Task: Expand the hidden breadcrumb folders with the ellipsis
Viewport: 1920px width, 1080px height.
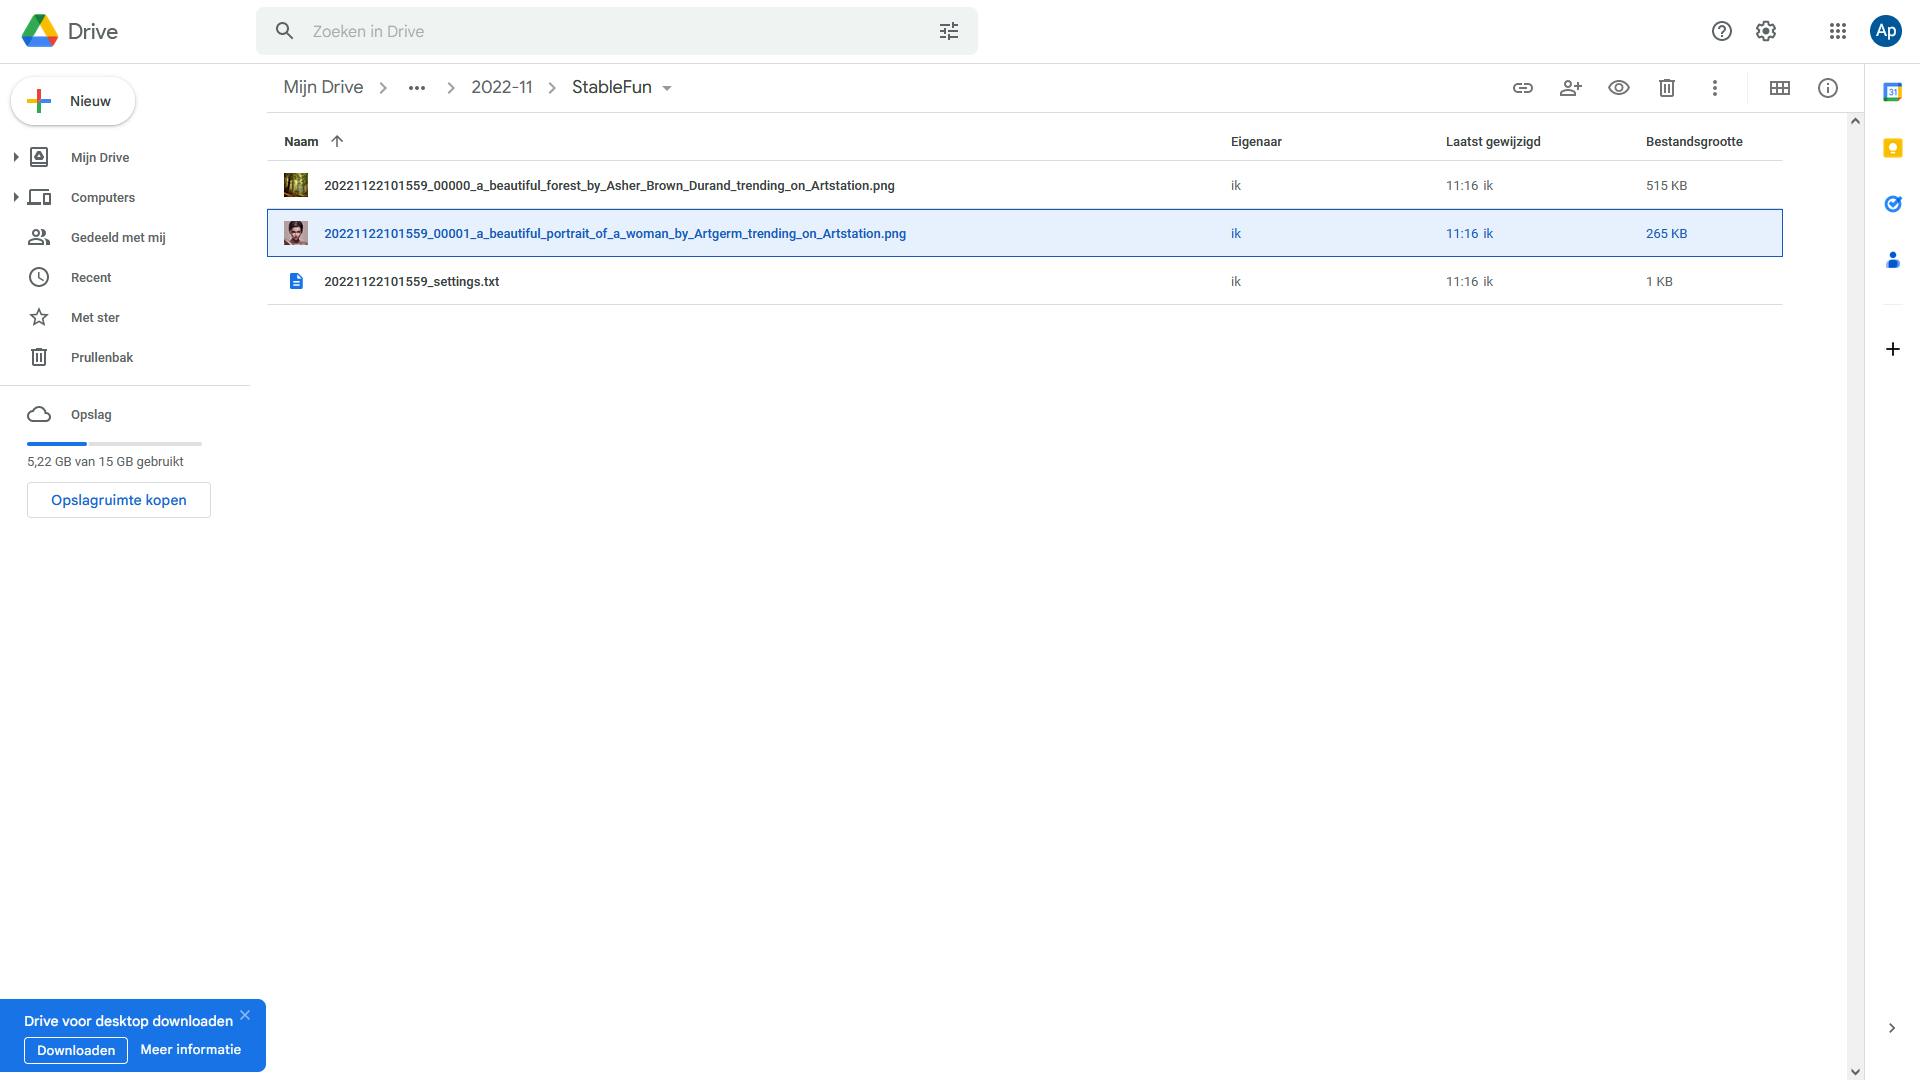Action: tap(416, 87)
